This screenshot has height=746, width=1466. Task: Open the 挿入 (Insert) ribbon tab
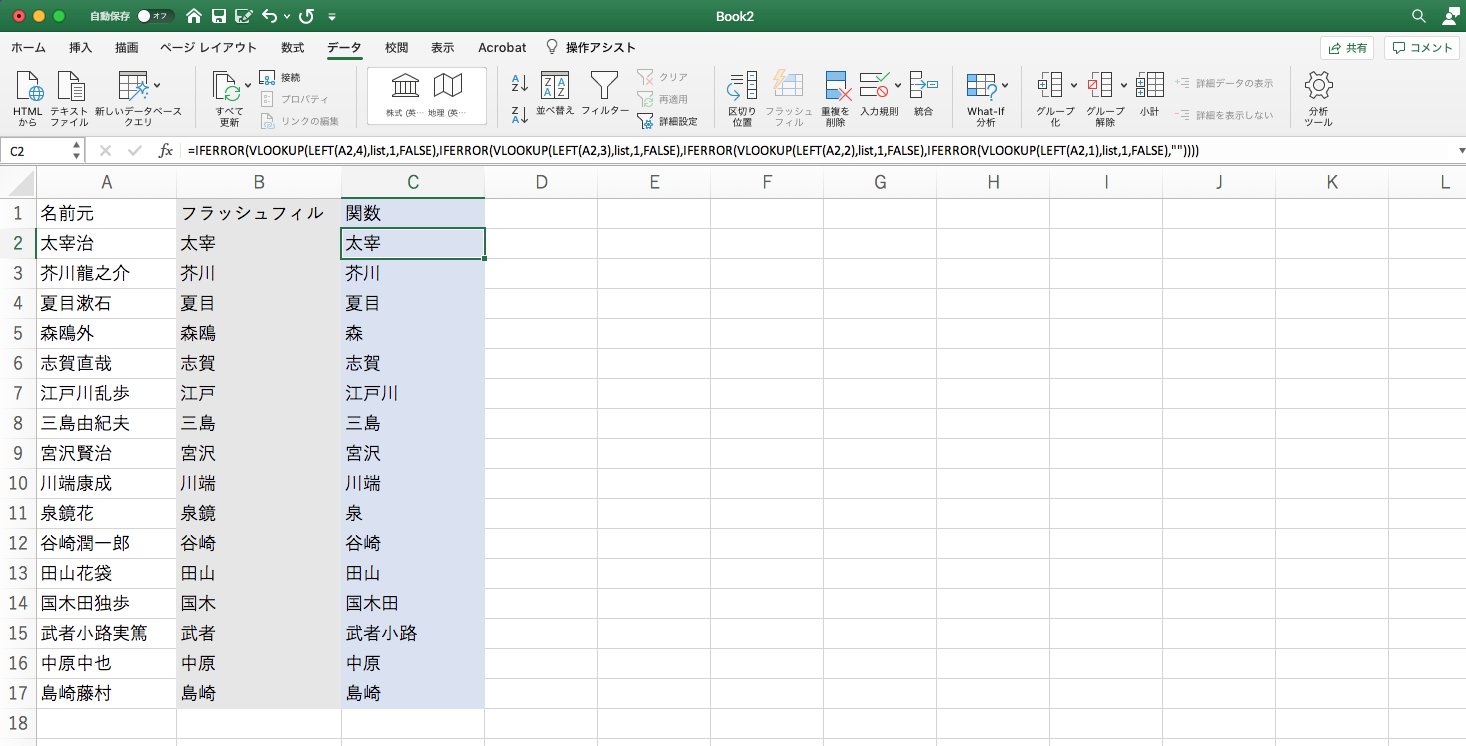pyautogui.click(x=81, y=47)
